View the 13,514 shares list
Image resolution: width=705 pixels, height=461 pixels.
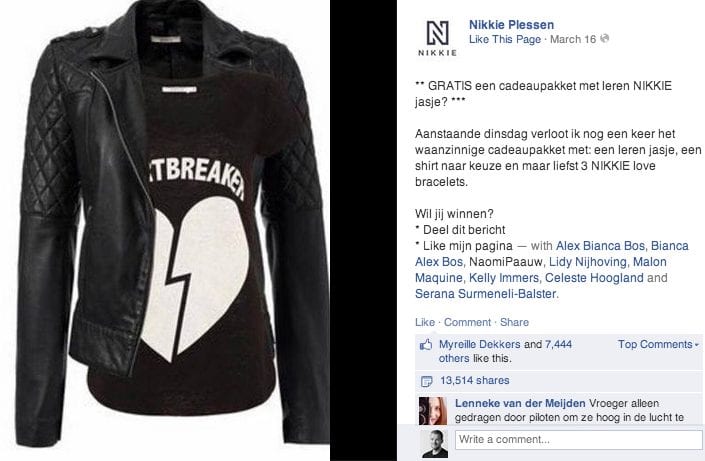(x=474, y=380)
